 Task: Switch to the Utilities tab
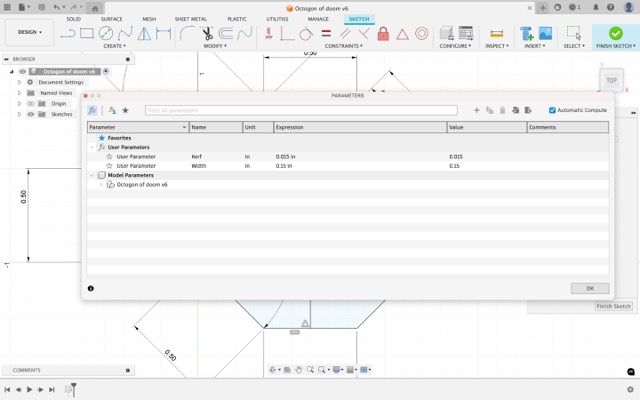pyautogui.click(x=277, y=19)
